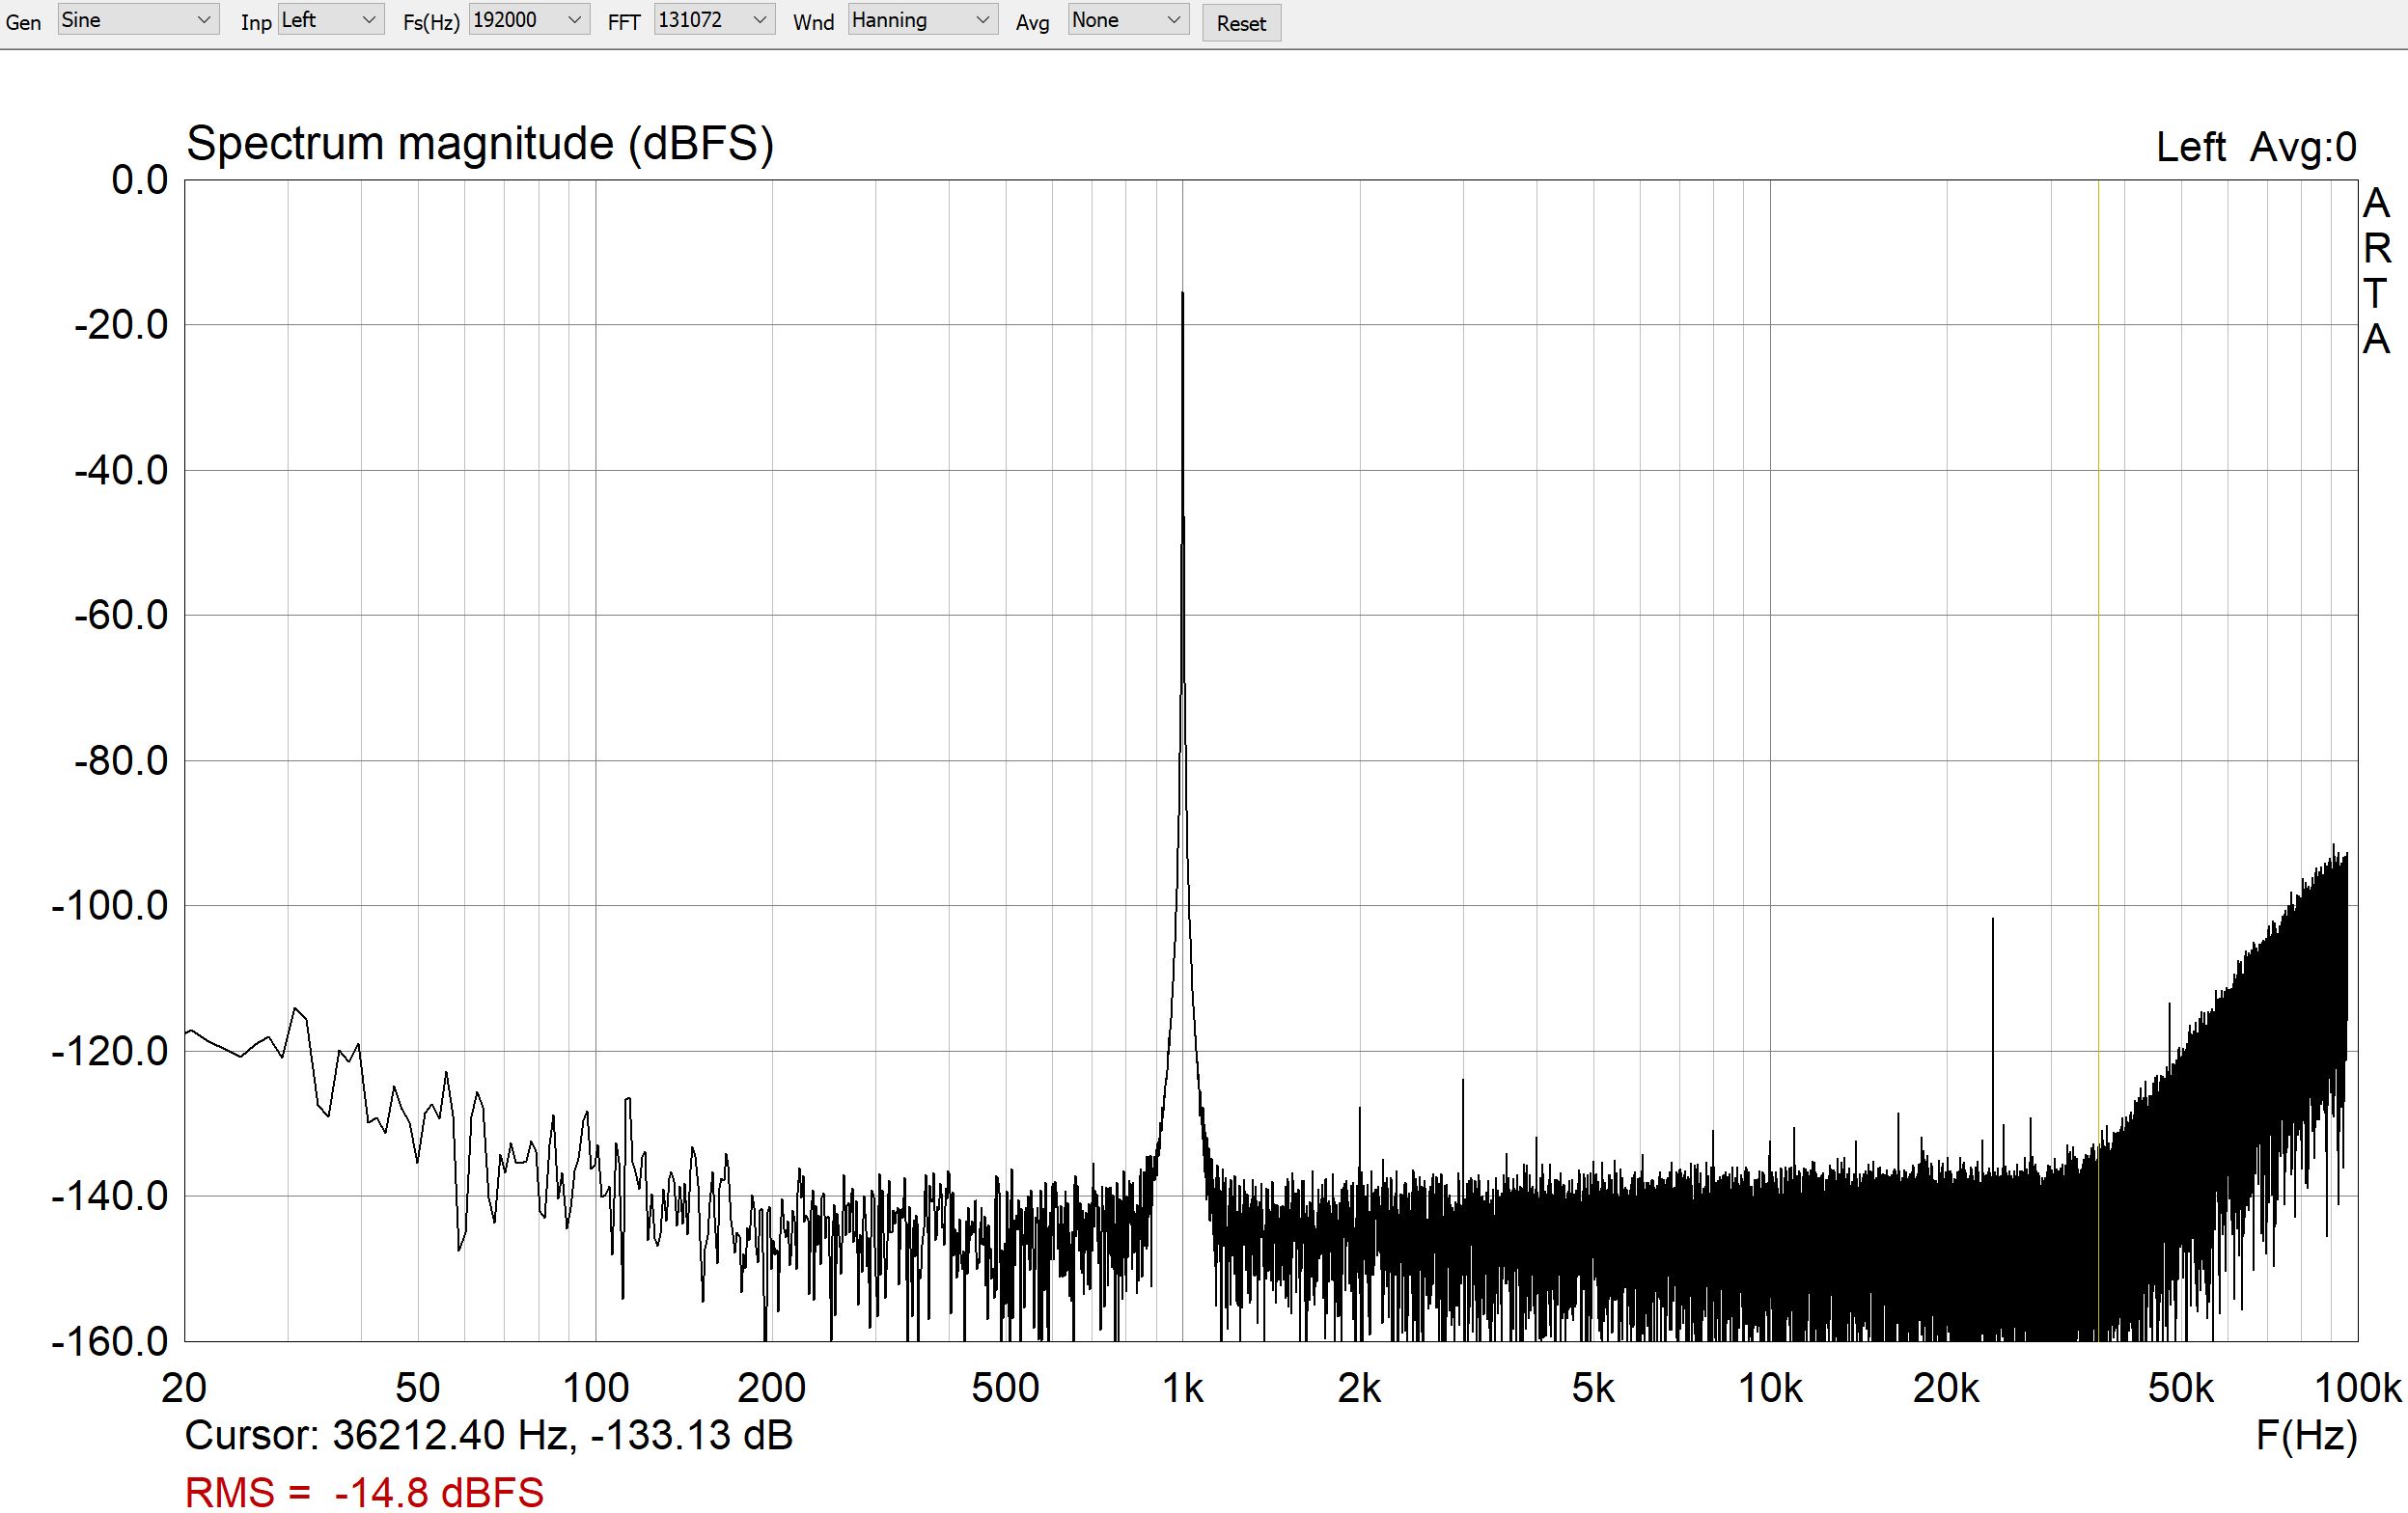Image resolution: width=2408 pixels, height=1513 pixels.
Task: Click the 5k x-axis label
Action: tap(1593, 1388)
